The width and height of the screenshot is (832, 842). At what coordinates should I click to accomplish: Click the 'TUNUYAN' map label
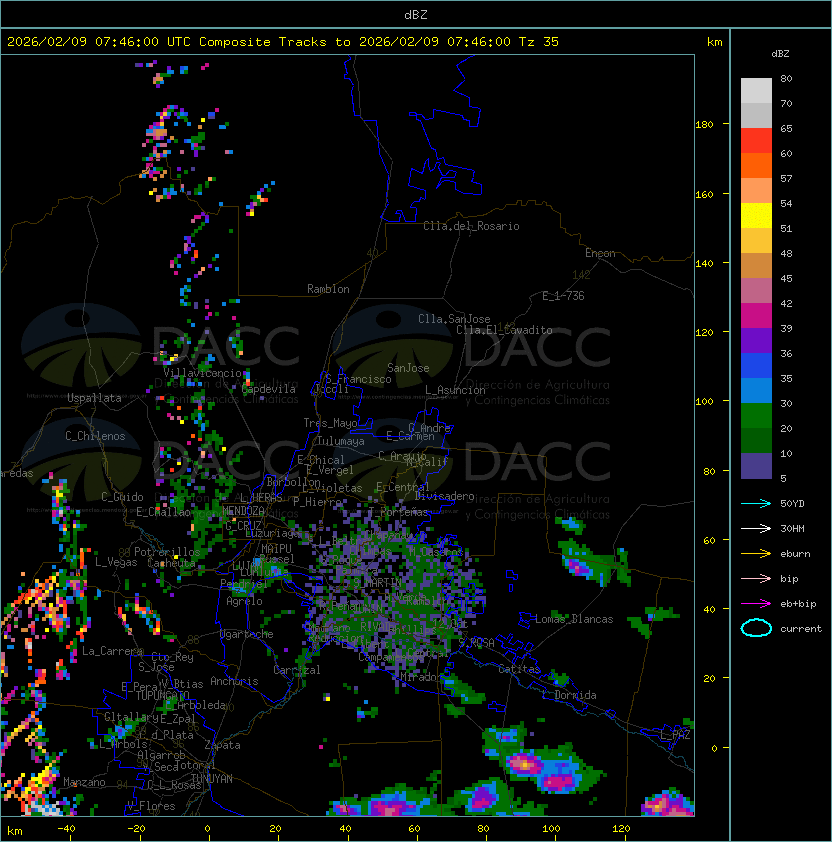pyautogui.click(x=212, y=779)
